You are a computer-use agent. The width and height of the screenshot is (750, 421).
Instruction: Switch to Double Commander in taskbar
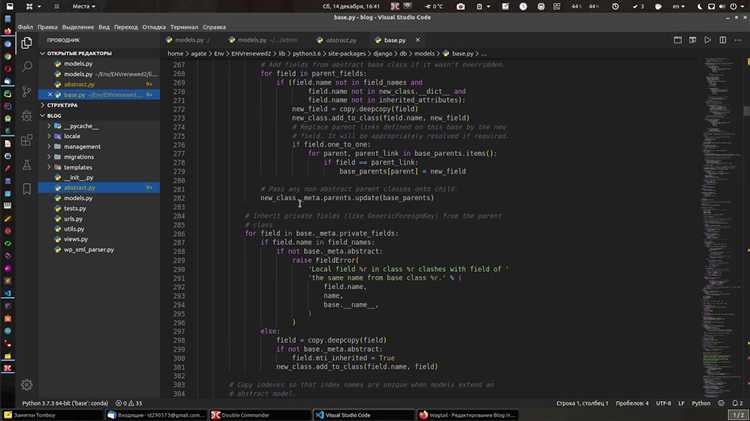tap(261, 415)
